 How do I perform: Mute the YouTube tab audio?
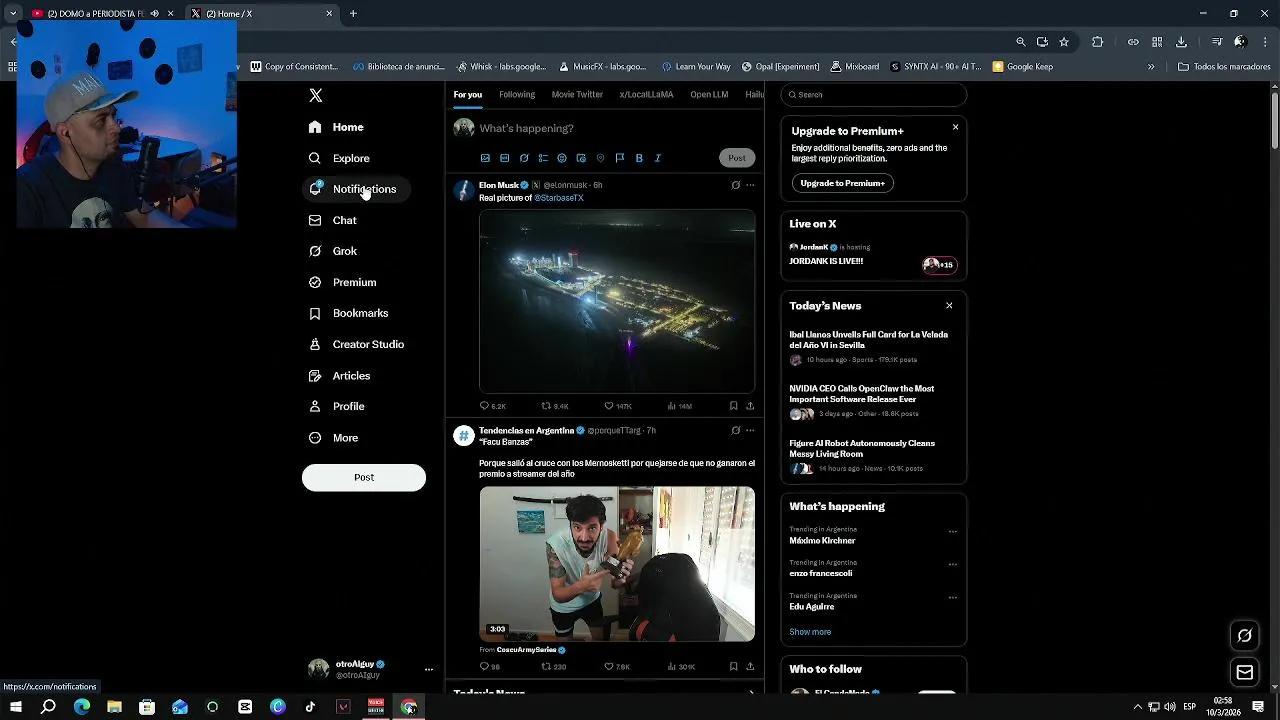coord(154,14)
